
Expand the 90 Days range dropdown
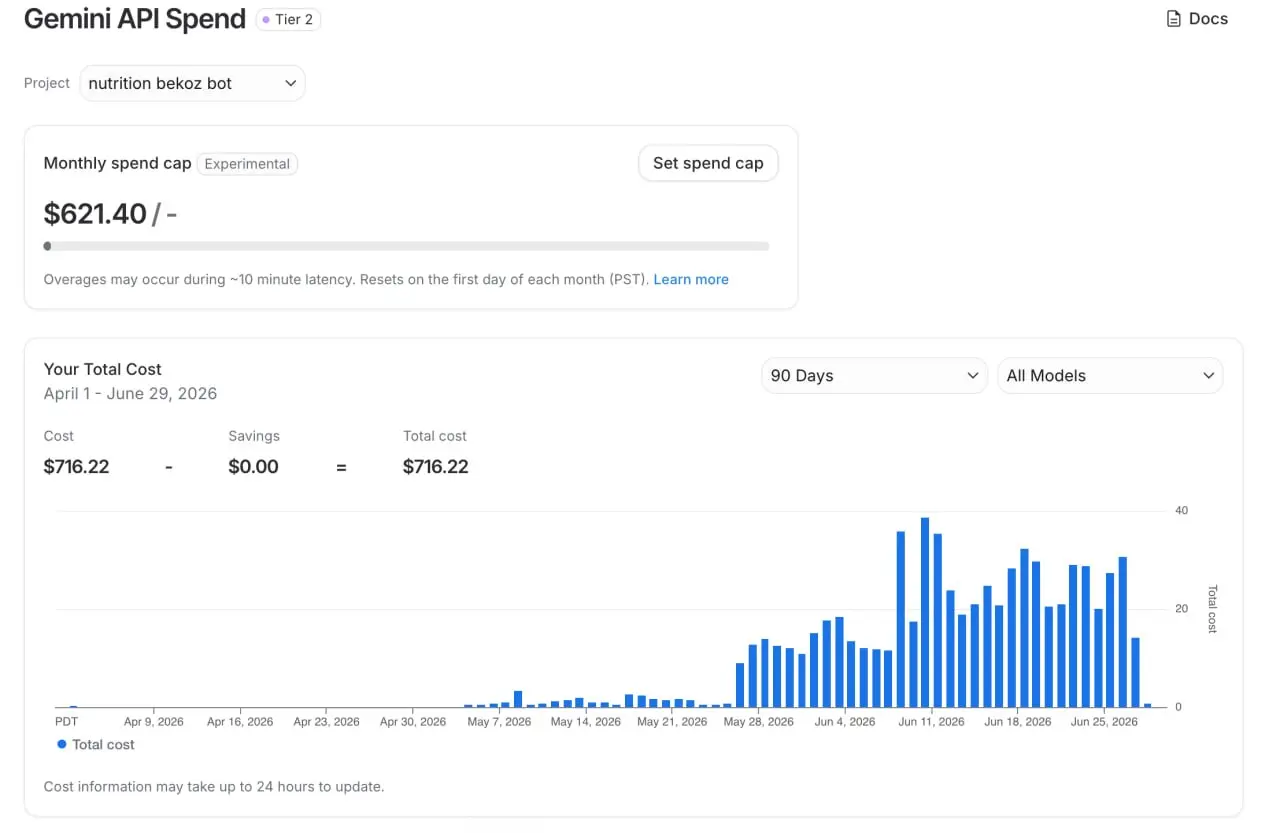(874, 376)
